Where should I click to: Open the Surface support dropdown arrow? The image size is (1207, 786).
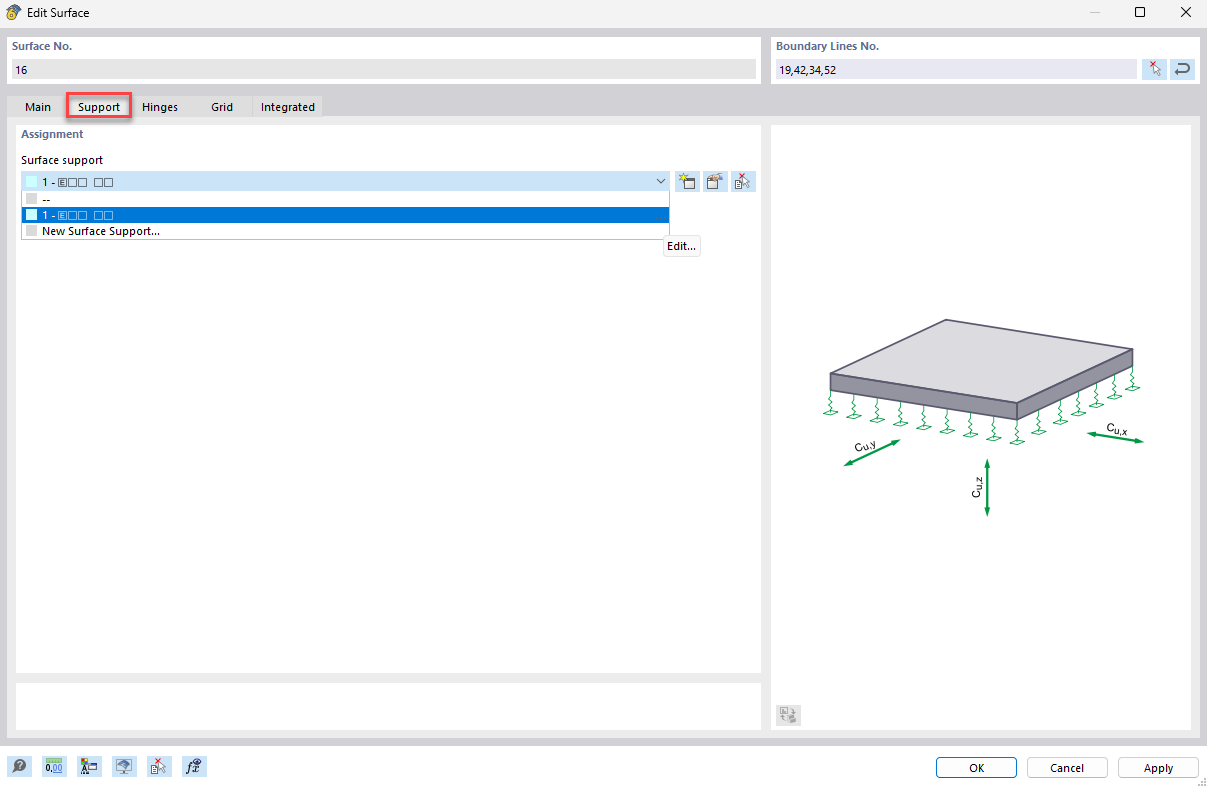[659, 181]
